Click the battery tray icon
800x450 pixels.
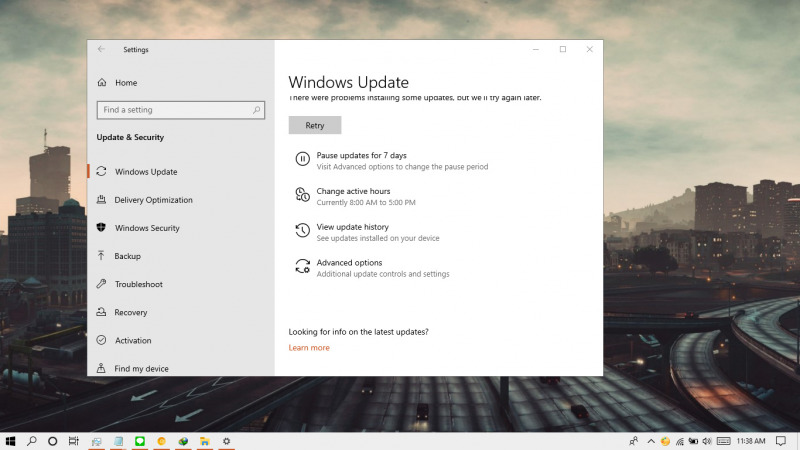coord(693,441)
